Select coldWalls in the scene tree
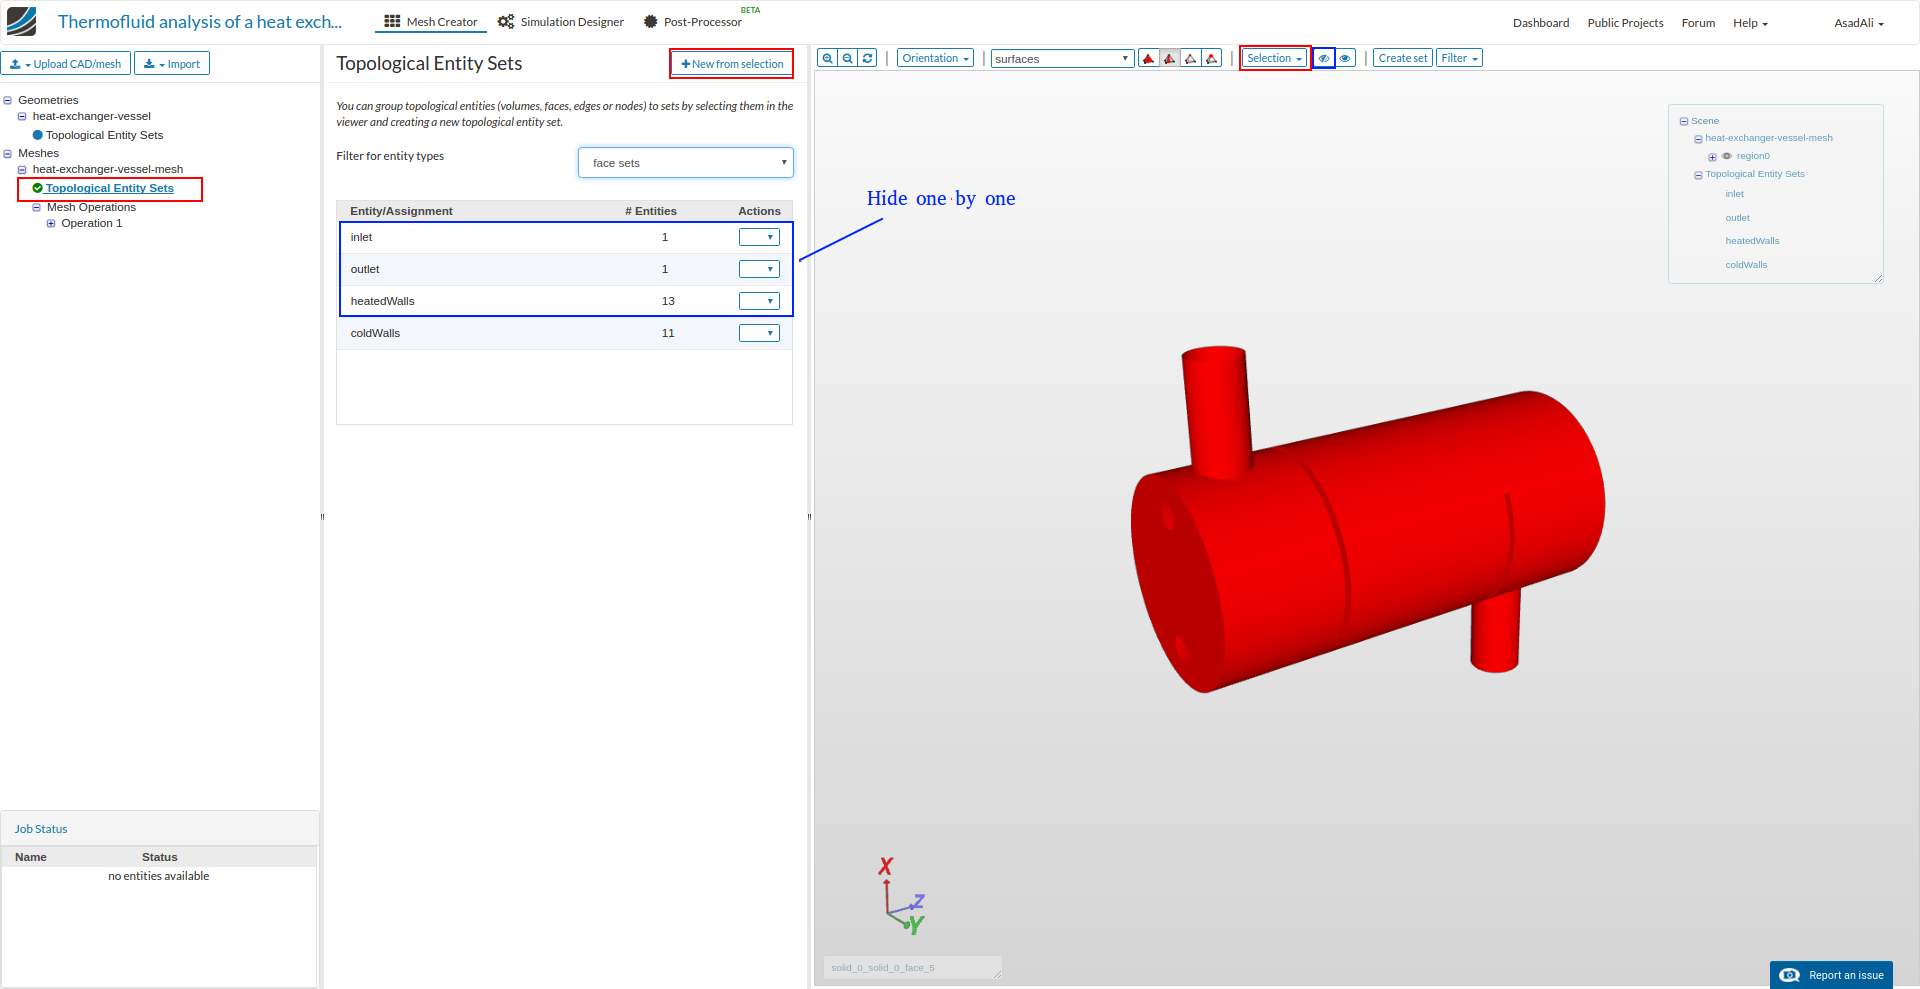 pyautogui.click(x=1745, y=264)
